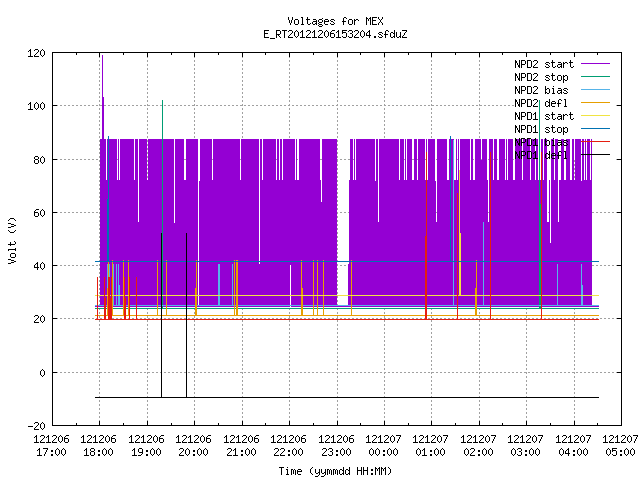Click the chart title 'Voltages for MEX'
Image resolution: width=640 pixels, height=480 pixels.
pyautogui.click(x=335, y=21)
